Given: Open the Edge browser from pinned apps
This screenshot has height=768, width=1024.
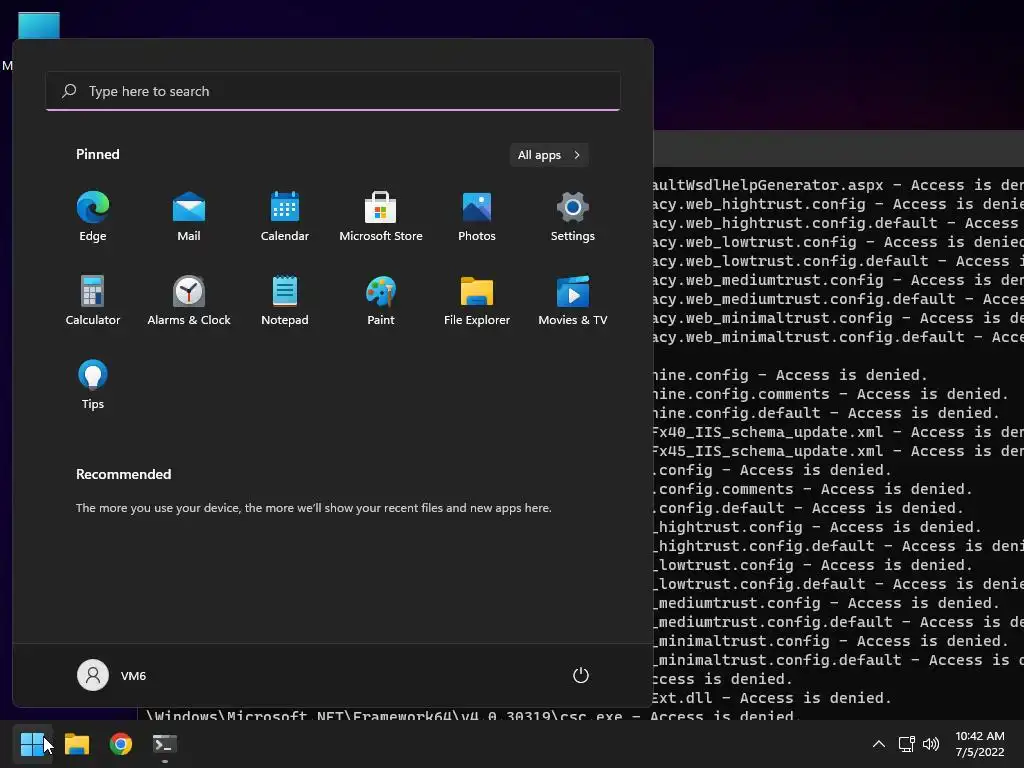Looking at the screenshot, I should [93, 217].
